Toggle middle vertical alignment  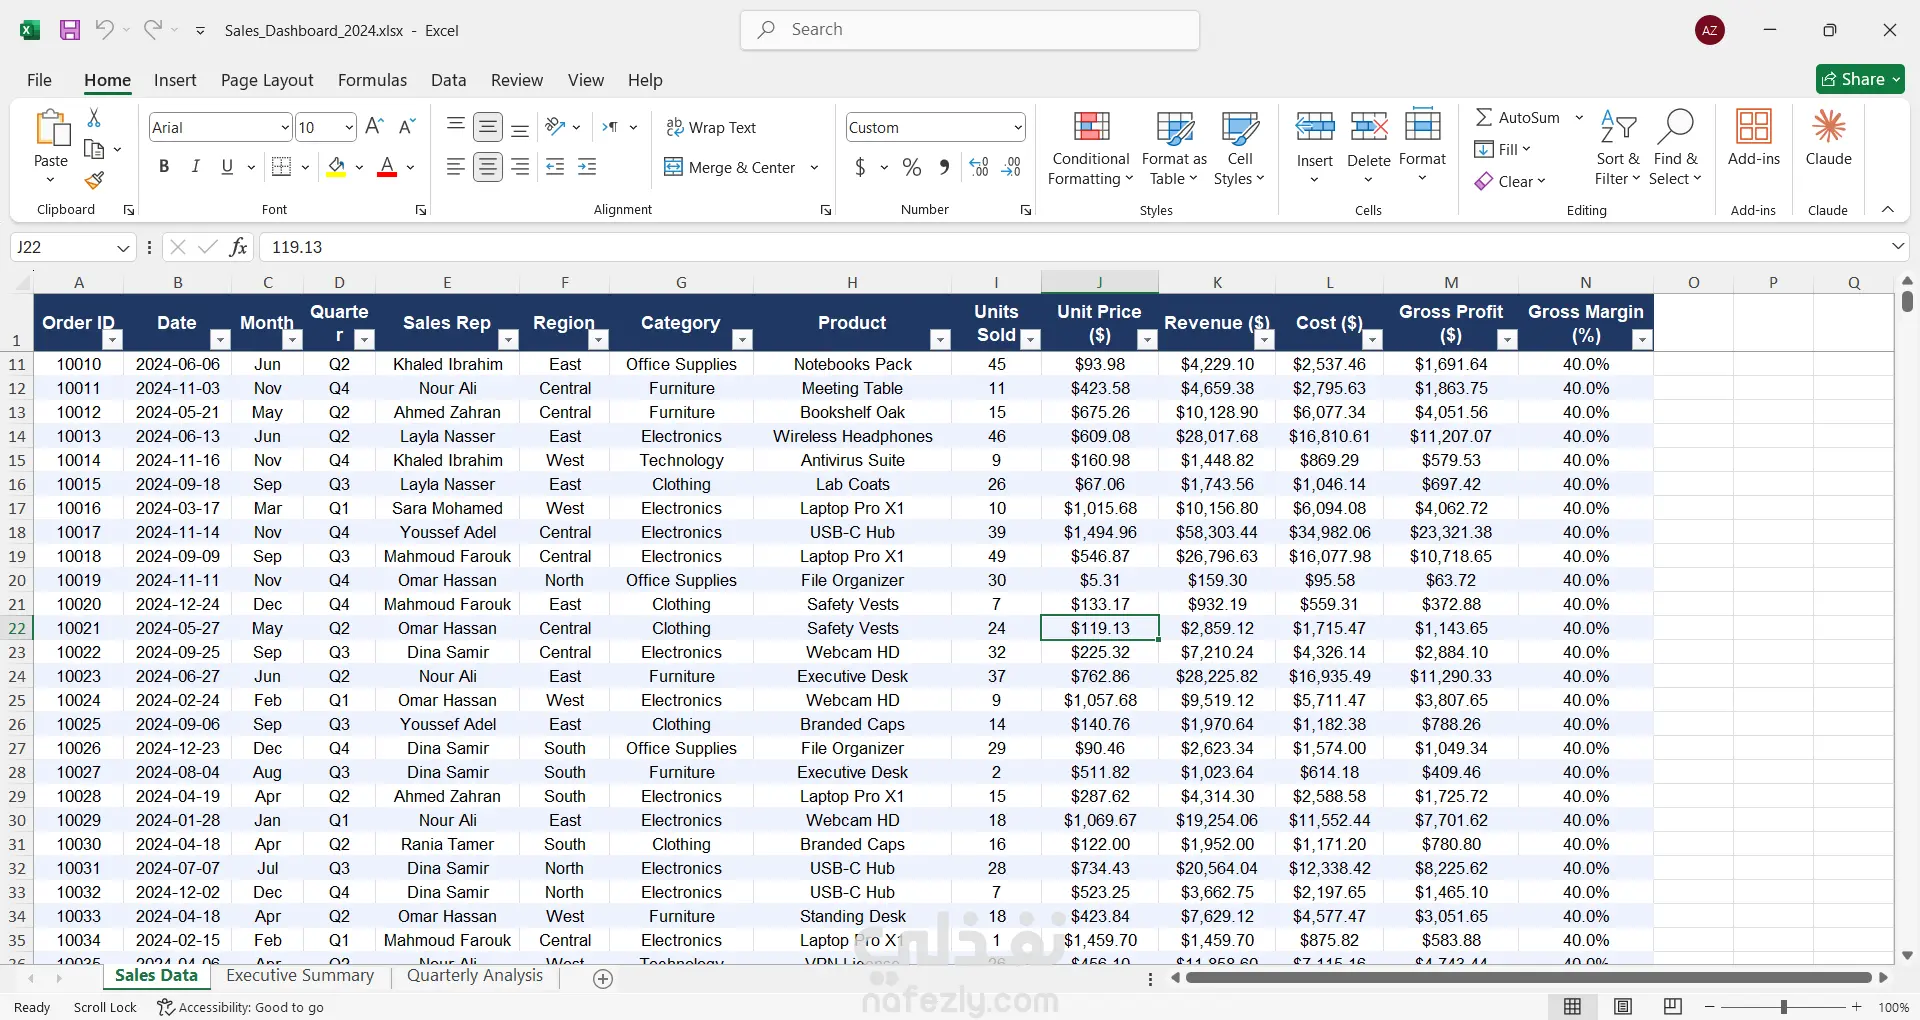click(x=488, y=127)
